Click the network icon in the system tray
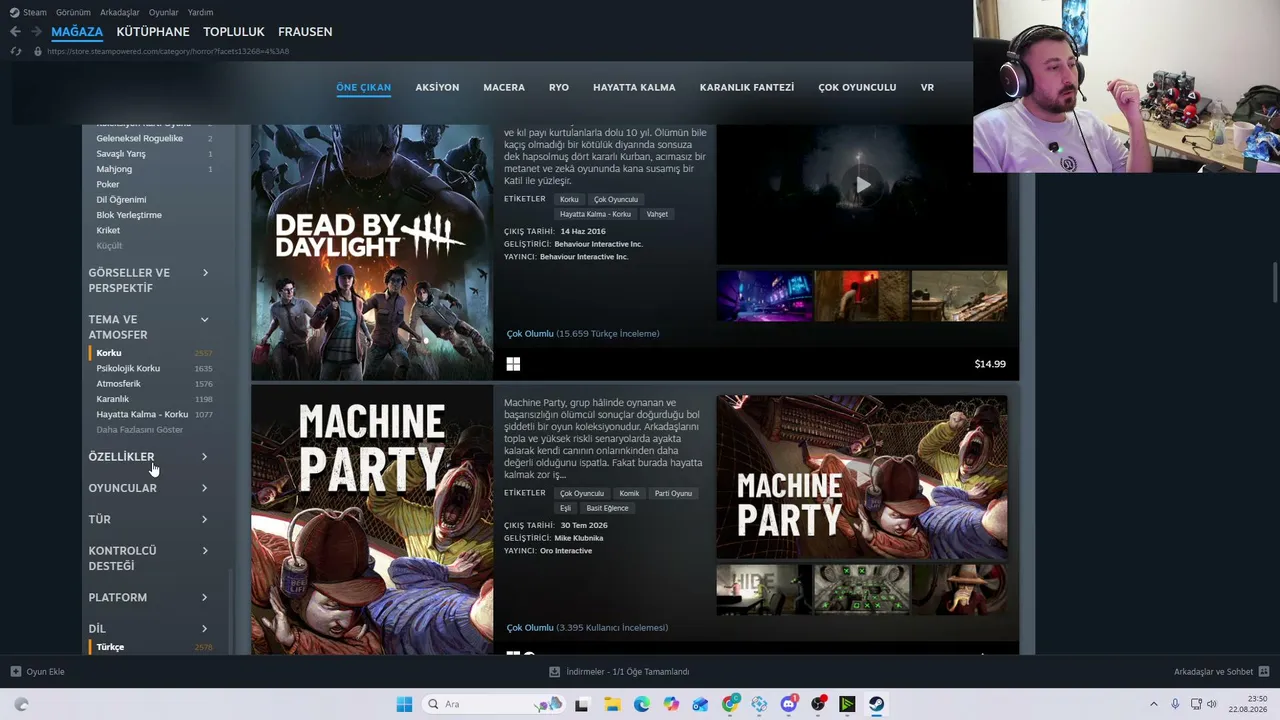The image size is (1280, 720). tap(1194, 704)
